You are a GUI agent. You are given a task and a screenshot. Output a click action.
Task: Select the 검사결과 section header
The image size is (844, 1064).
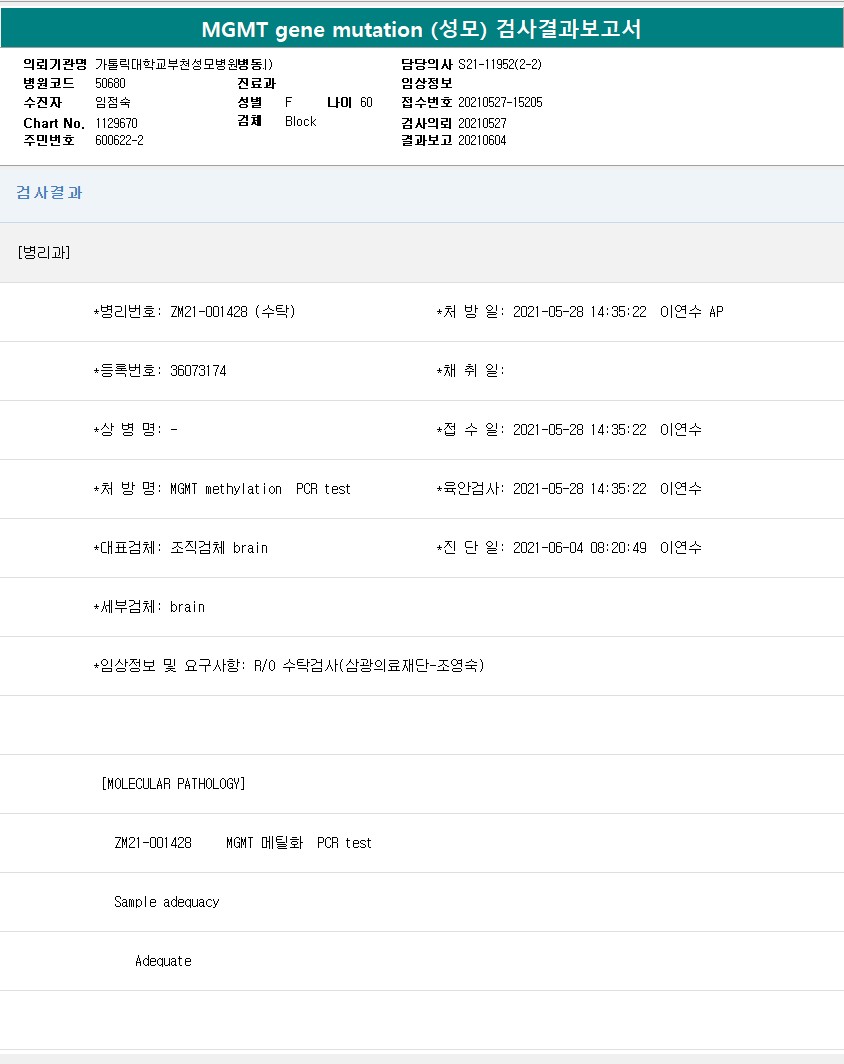click(x=49, y=193)
